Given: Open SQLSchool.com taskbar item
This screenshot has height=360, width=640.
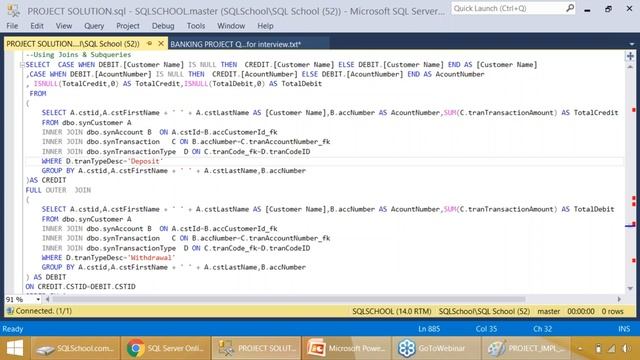Looking at the screenshot, I should click(76, 348).
